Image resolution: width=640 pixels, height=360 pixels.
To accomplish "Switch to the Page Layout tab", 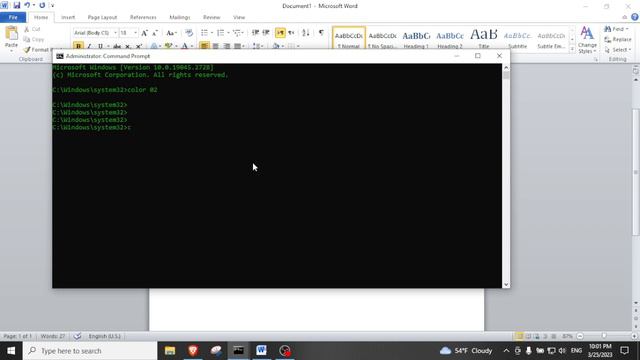I will (x=102, y=17).
